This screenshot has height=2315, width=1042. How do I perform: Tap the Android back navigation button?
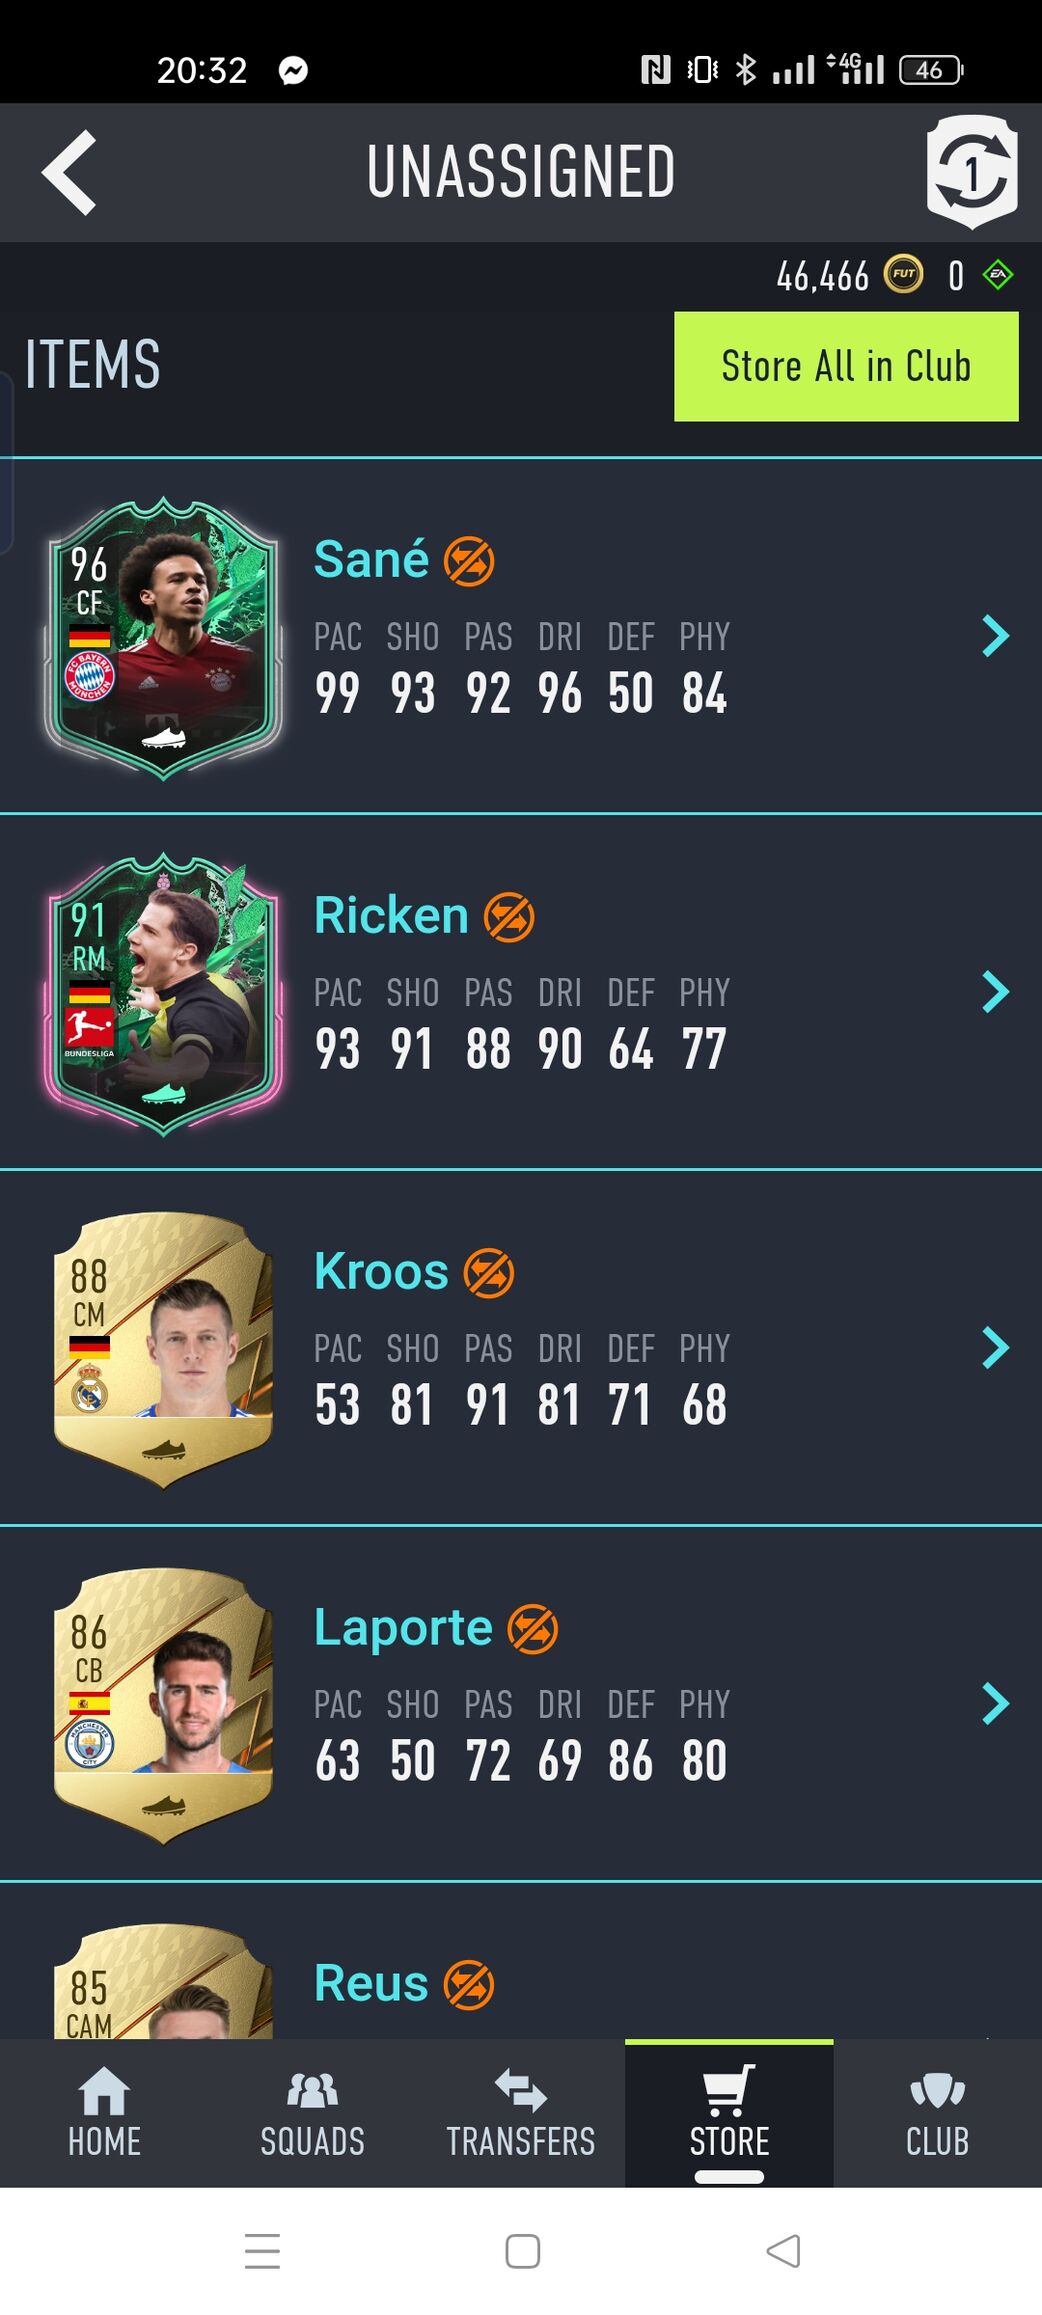[783, 2251]
